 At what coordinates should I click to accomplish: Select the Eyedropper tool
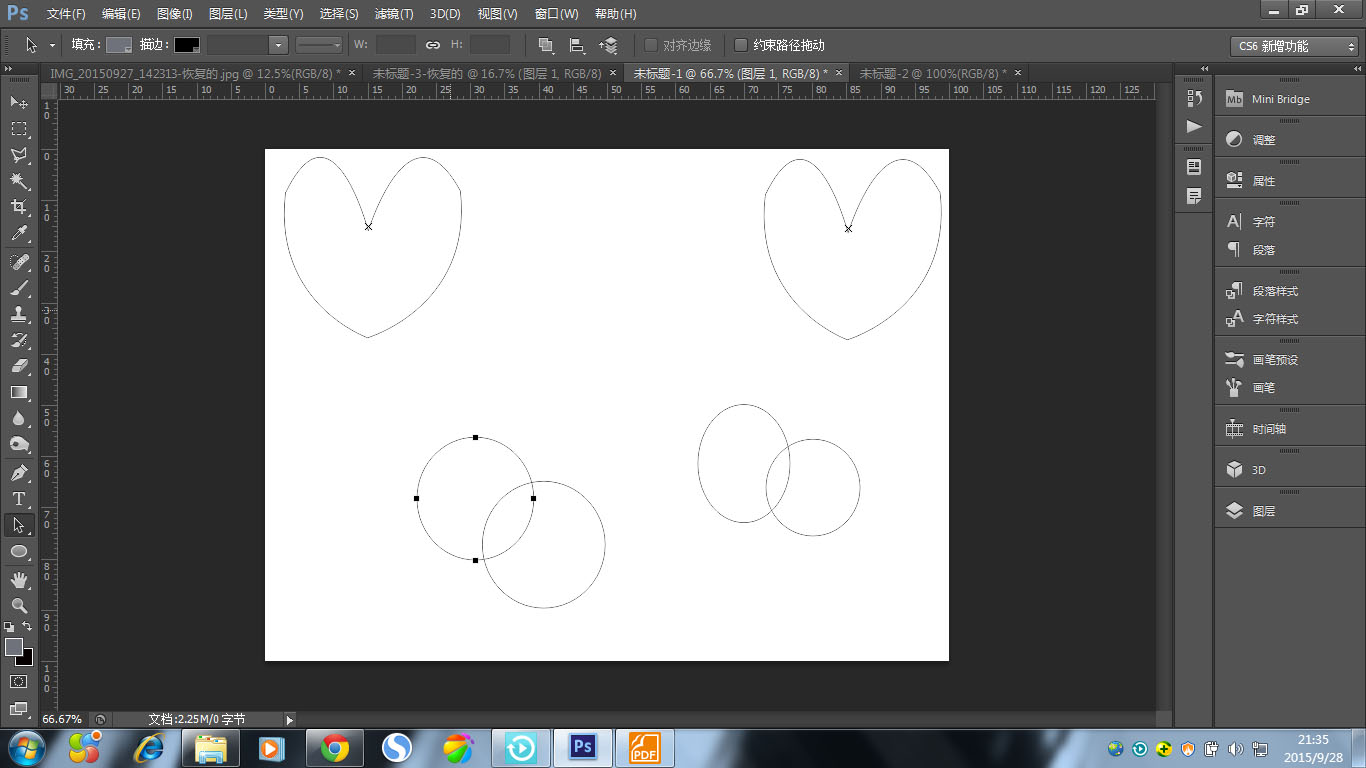click(19, 234)
